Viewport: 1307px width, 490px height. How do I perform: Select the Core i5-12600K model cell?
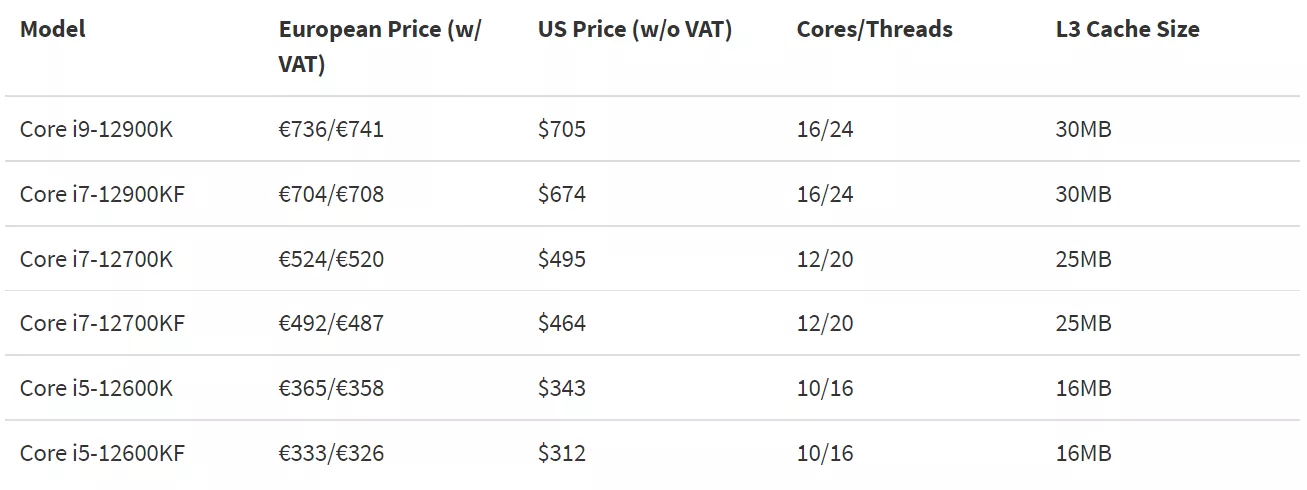point(97,388)
